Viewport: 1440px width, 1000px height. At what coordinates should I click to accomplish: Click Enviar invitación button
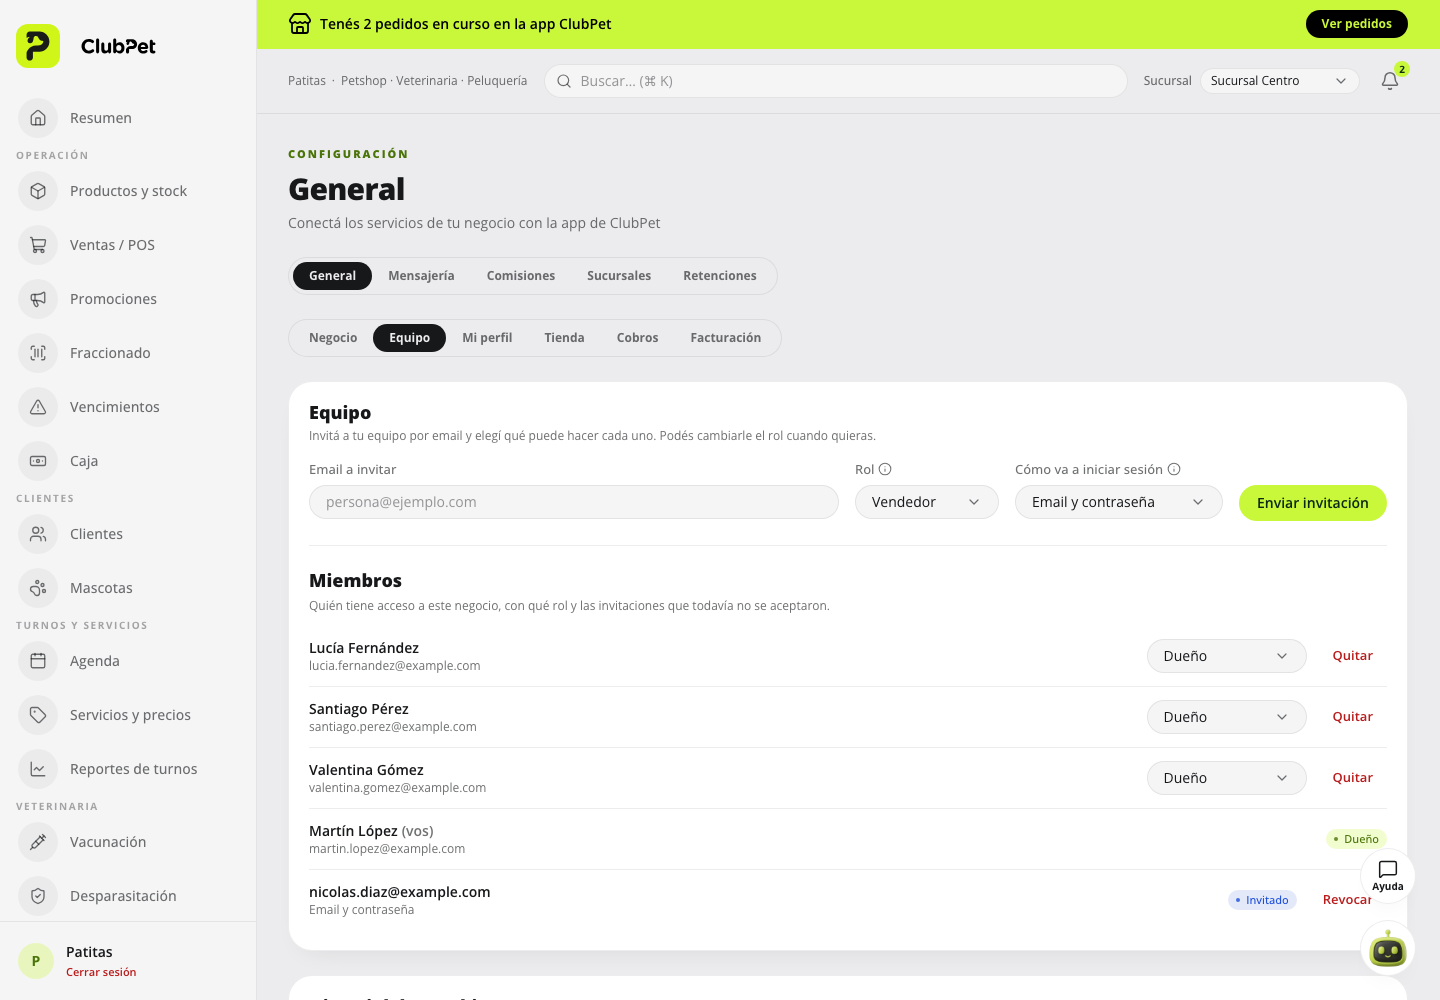click(x=1313, y=503)
